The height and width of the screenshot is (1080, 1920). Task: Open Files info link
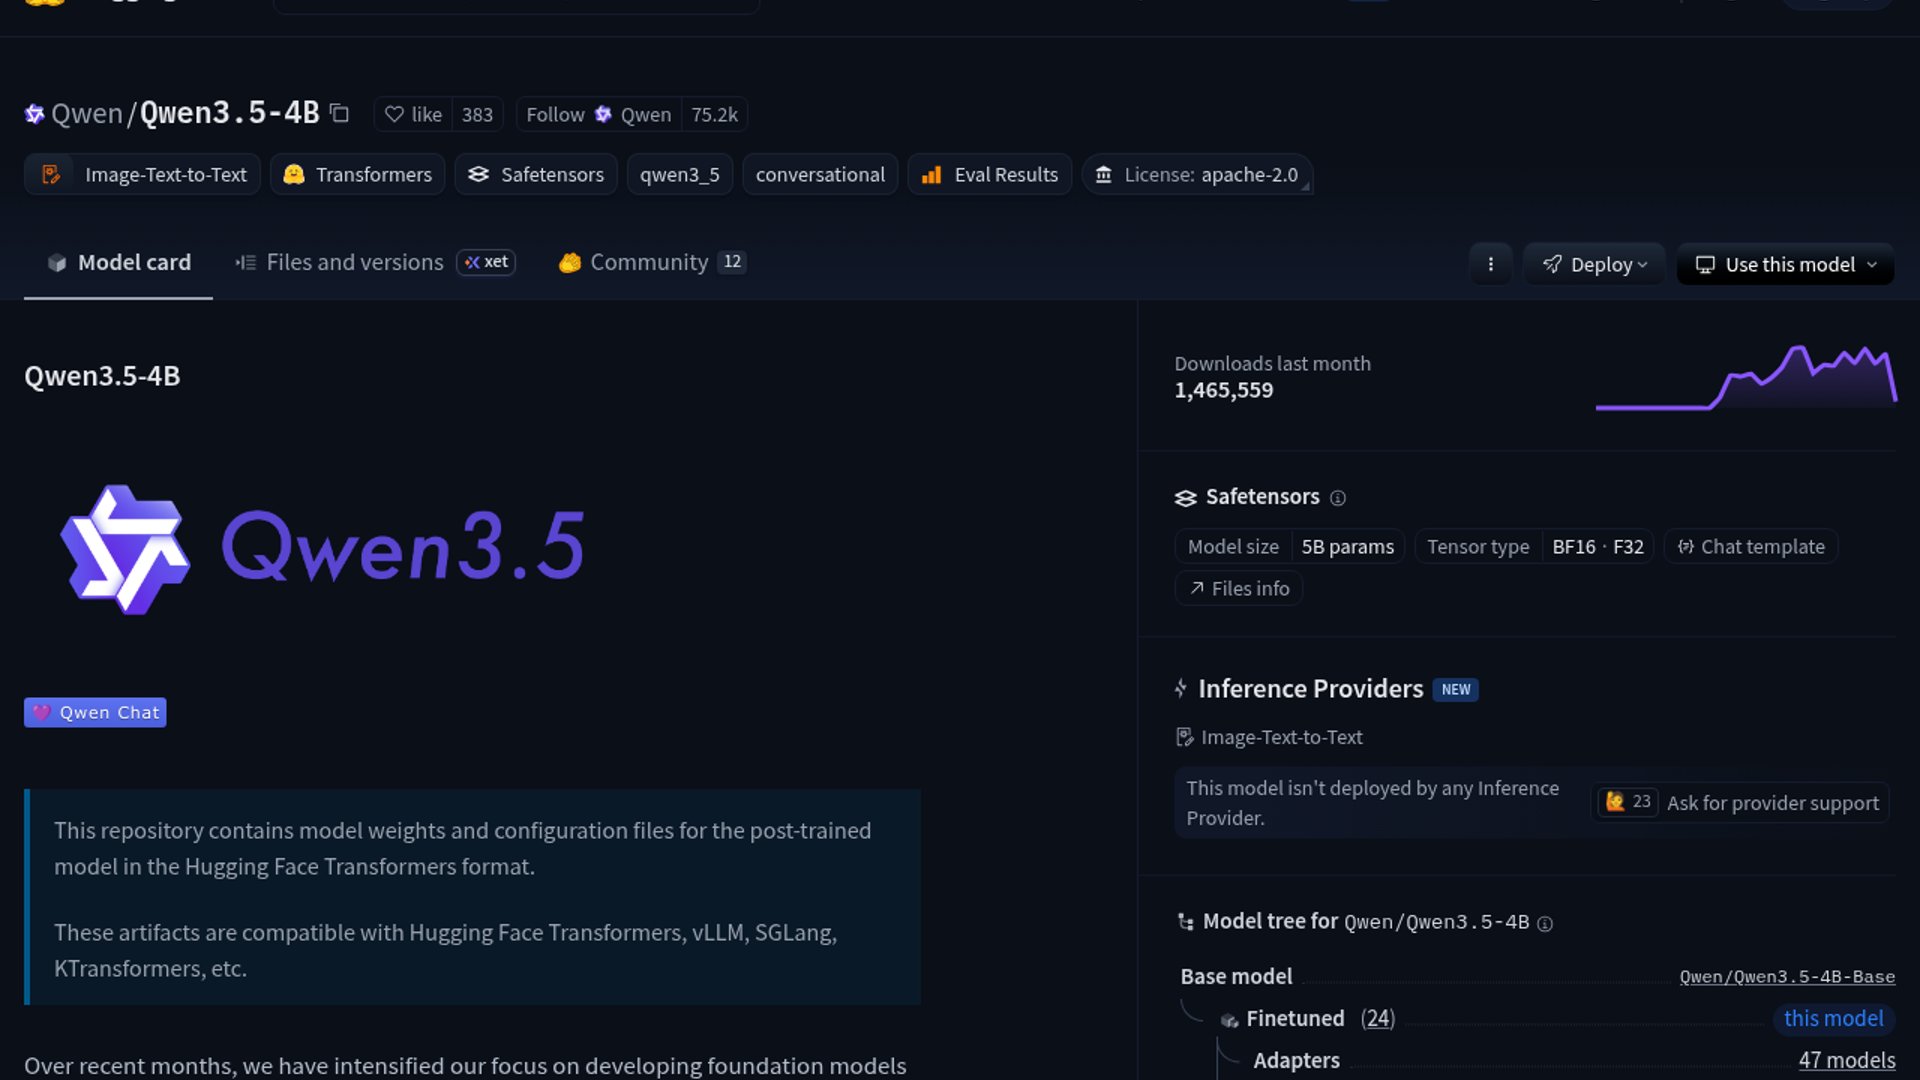click(x=1239, y=589)
